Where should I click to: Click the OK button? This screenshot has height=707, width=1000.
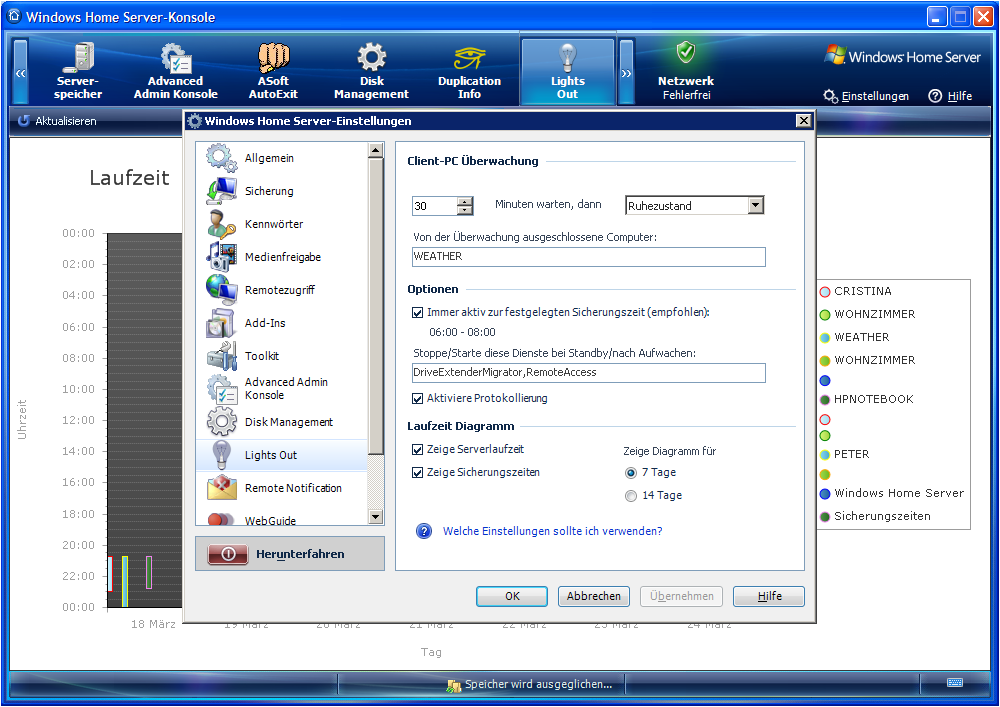click(511, 596)
